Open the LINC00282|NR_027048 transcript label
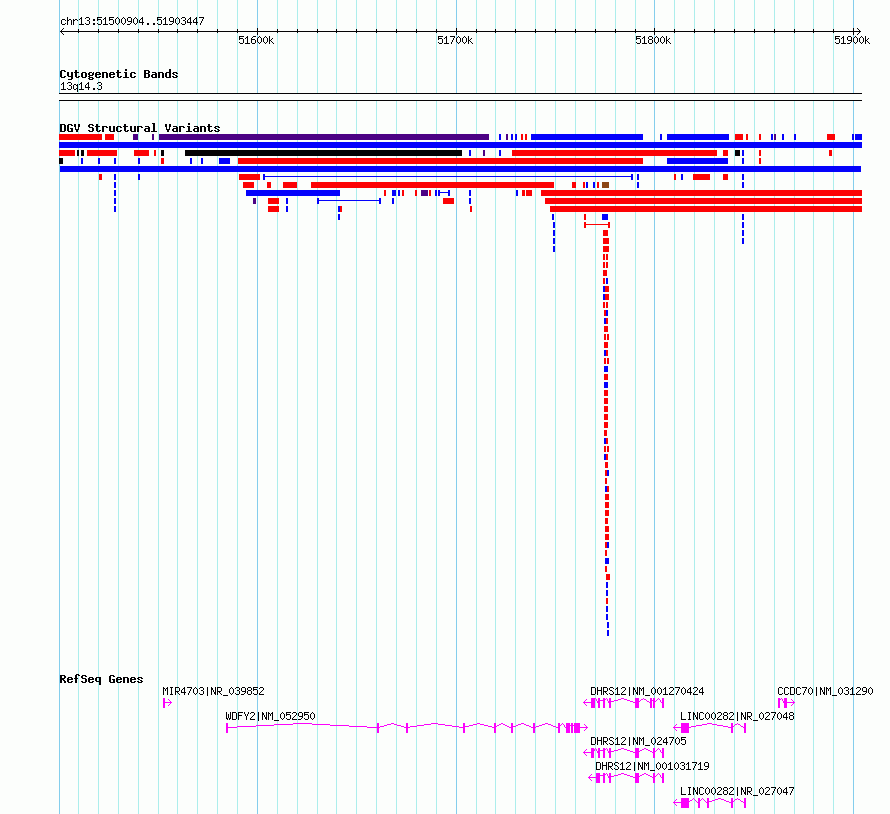Viewport: 890px width, 814px height. pyautogui.click(x=737, y=716)
